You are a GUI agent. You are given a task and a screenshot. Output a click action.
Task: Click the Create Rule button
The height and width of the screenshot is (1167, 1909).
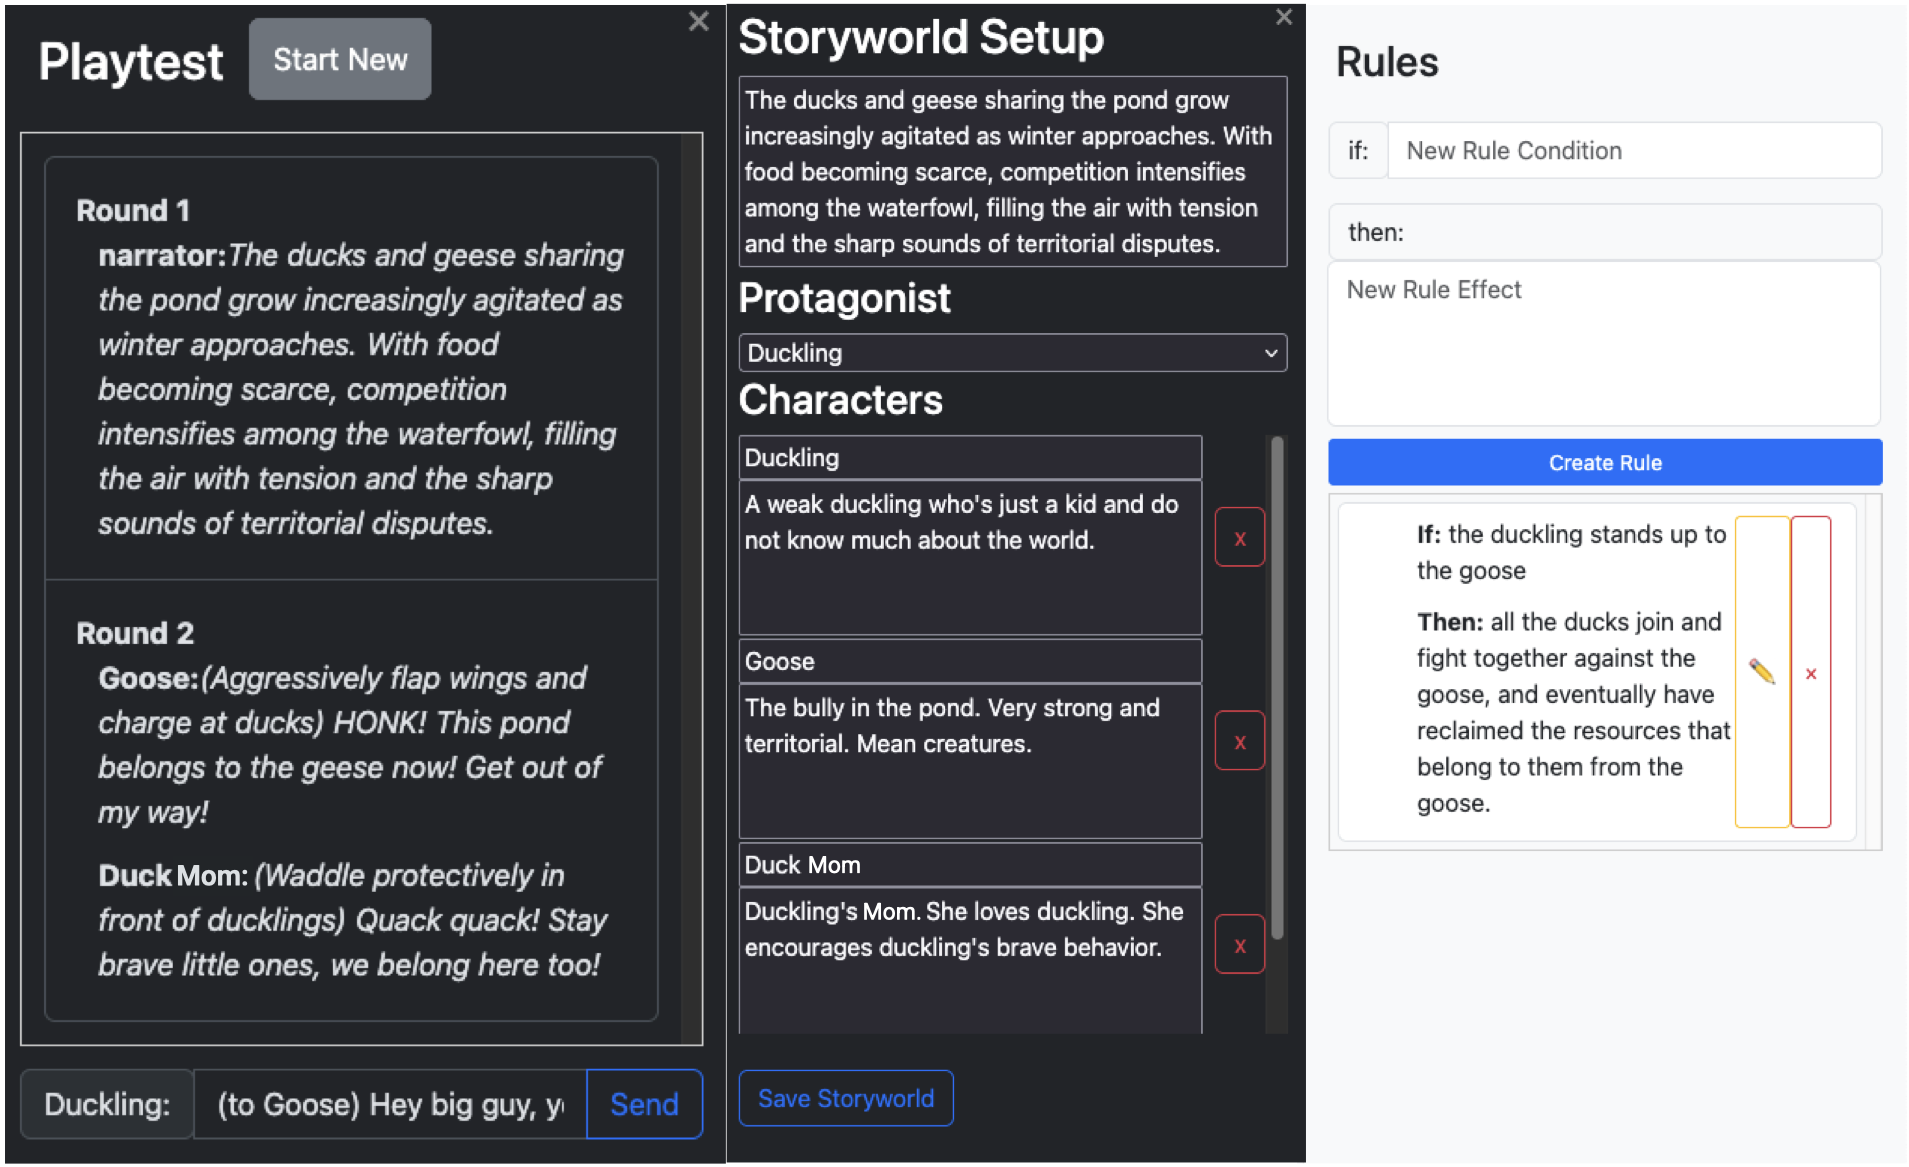pyautogui.click(x=1604, y=463)
